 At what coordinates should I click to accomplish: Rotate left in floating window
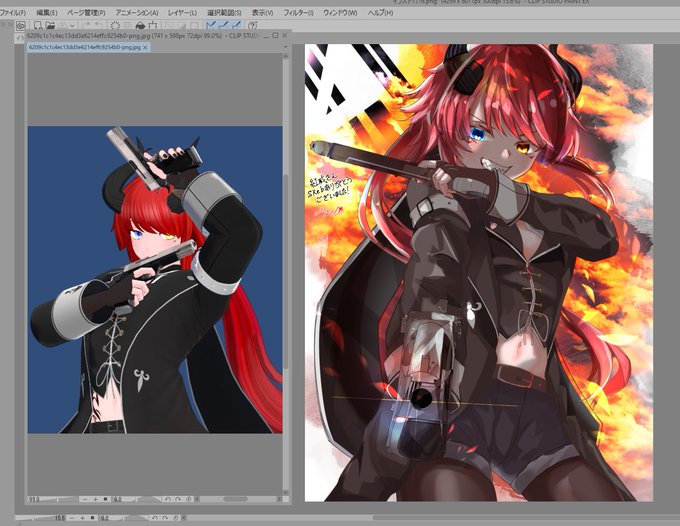(x=168, y=500)
